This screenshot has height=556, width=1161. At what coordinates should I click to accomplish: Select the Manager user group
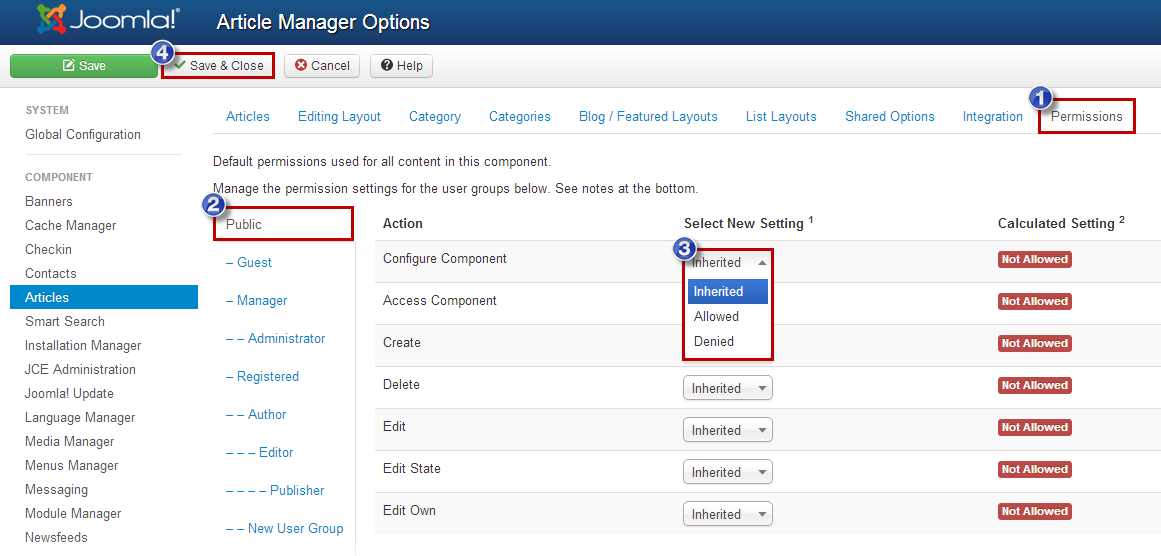point(256,301)
